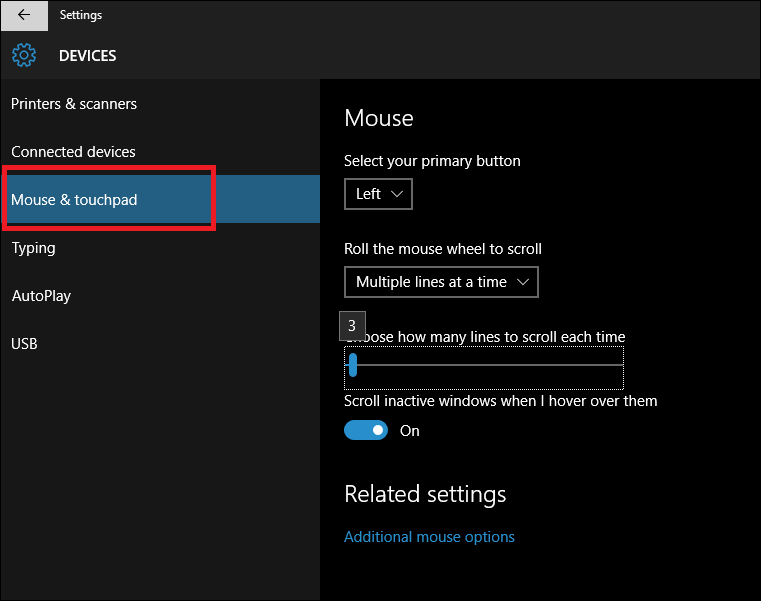761x601 pixels.
Task: Click the DEVICES header text
Action: pyautogui.click(x=88, y=56)
